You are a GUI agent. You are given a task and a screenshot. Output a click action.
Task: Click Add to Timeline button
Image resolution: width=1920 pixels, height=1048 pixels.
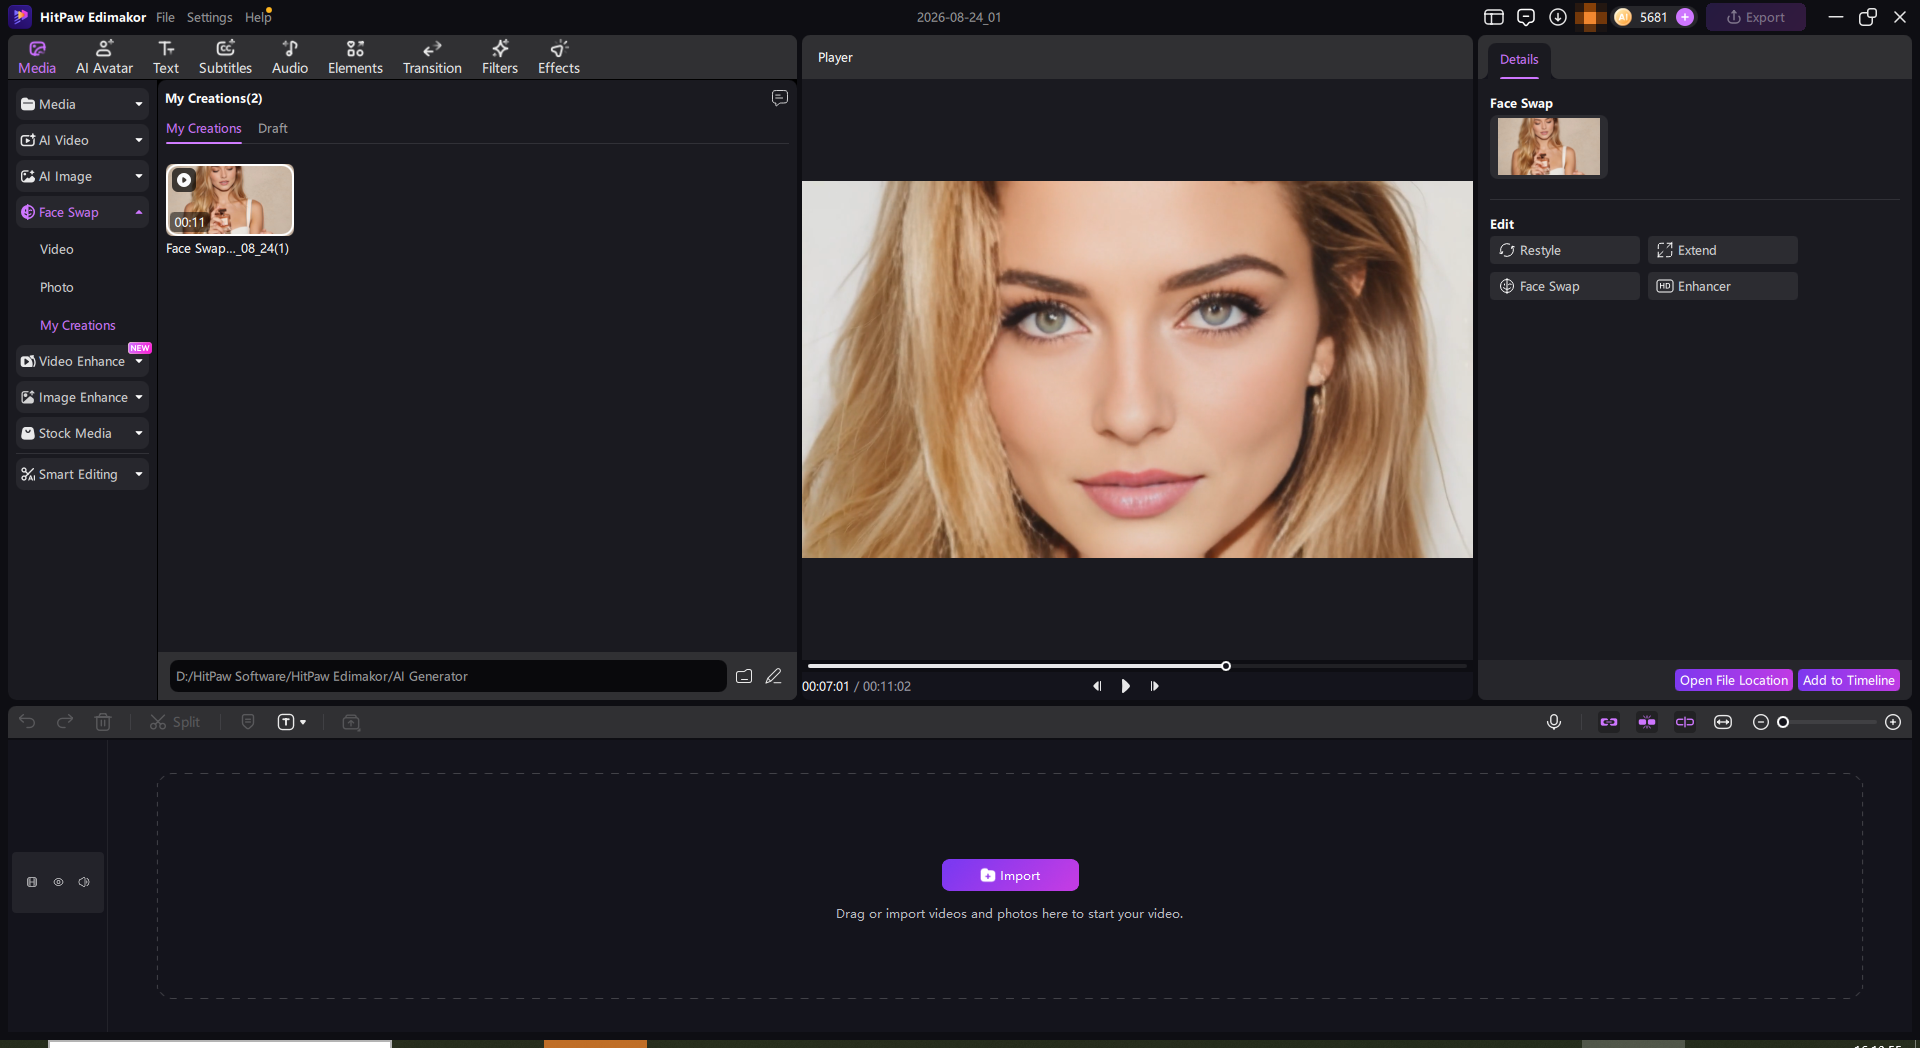point(1848,680)
